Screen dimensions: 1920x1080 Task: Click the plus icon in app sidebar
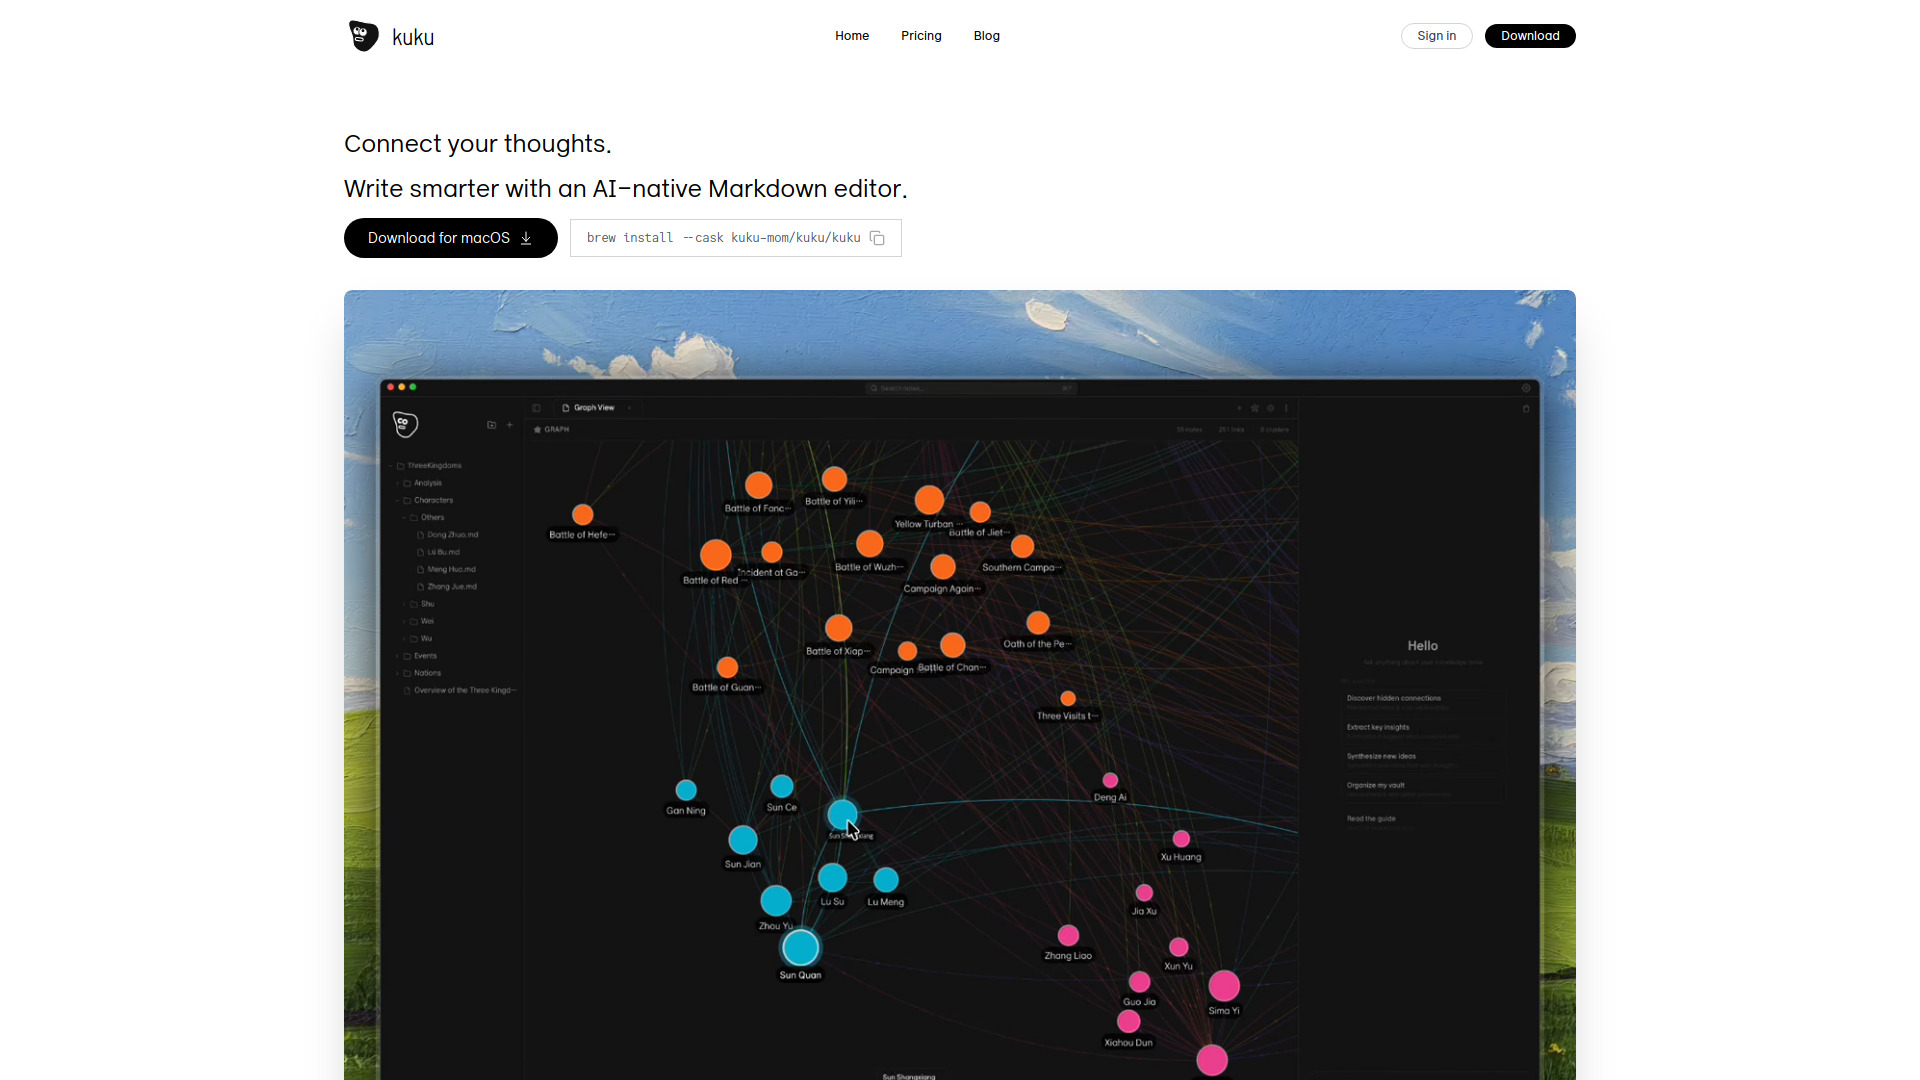[510, 425]
